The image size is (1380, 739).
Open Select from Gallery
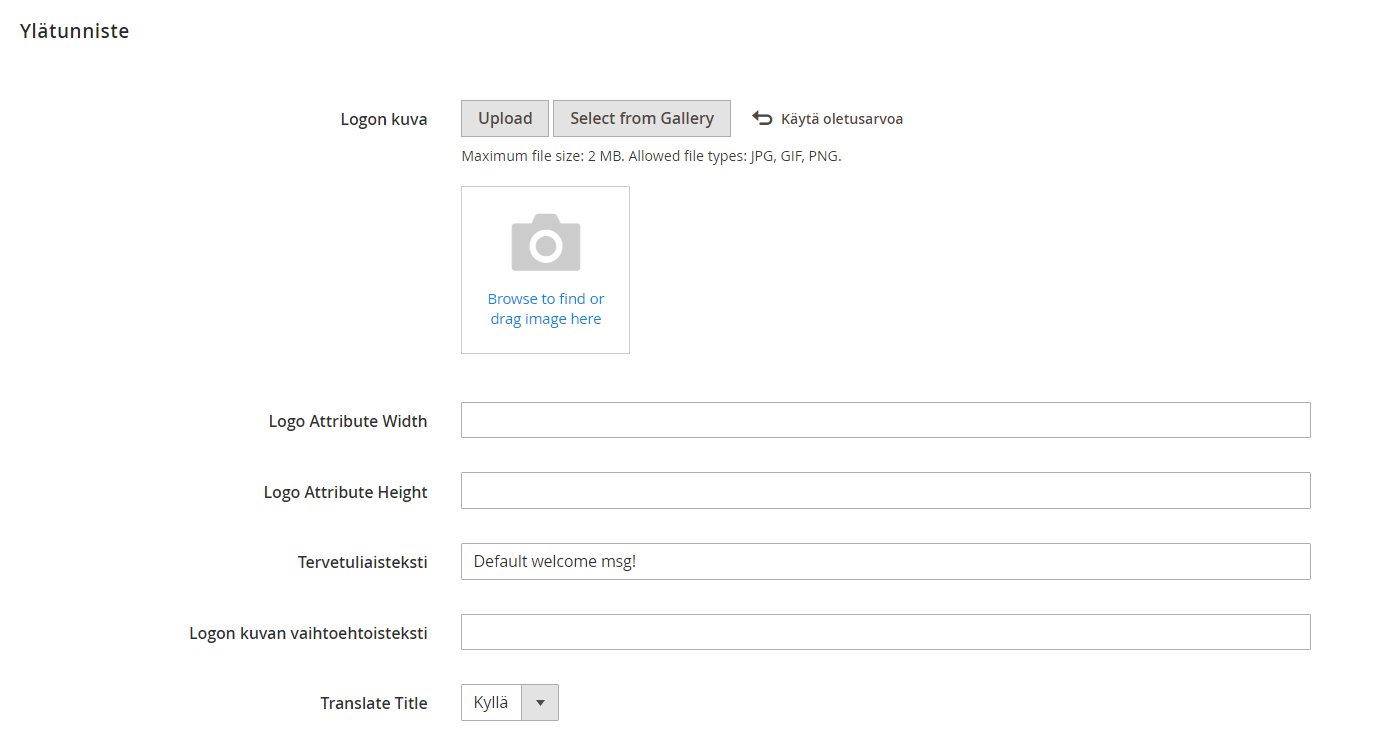[641, 118]
